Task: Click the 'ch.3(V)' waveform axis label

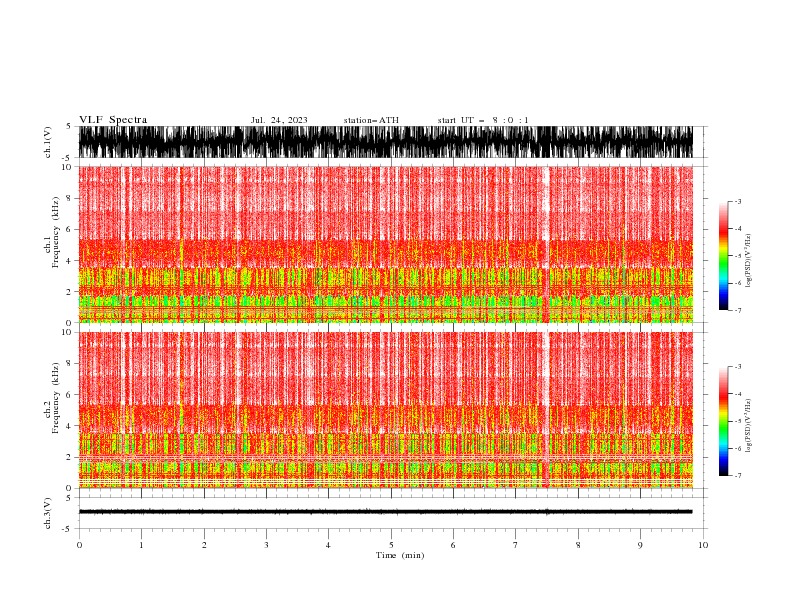Action: (x=47, y=513)
